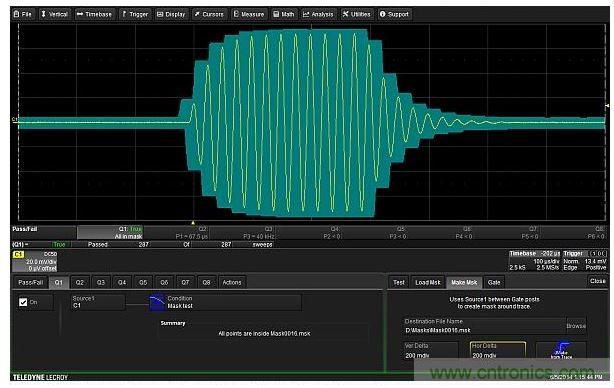
Task: Open the Cursors menu
Action: tap(209, 14)
